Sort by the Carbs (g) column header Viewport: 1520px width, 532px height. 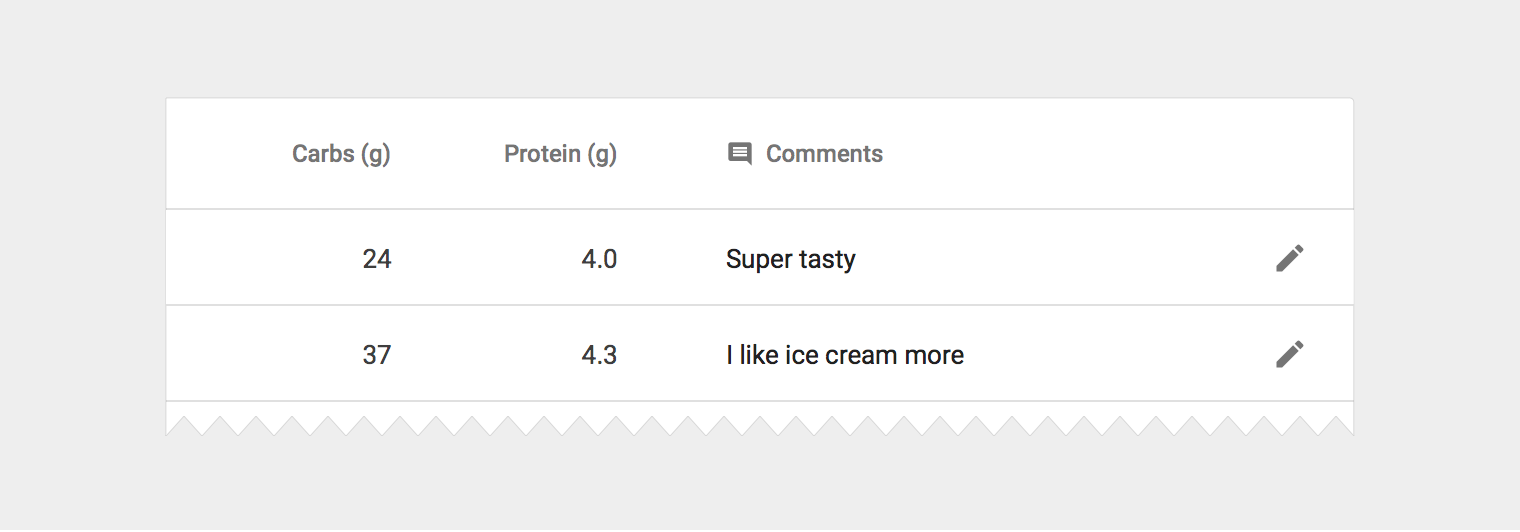341,154
